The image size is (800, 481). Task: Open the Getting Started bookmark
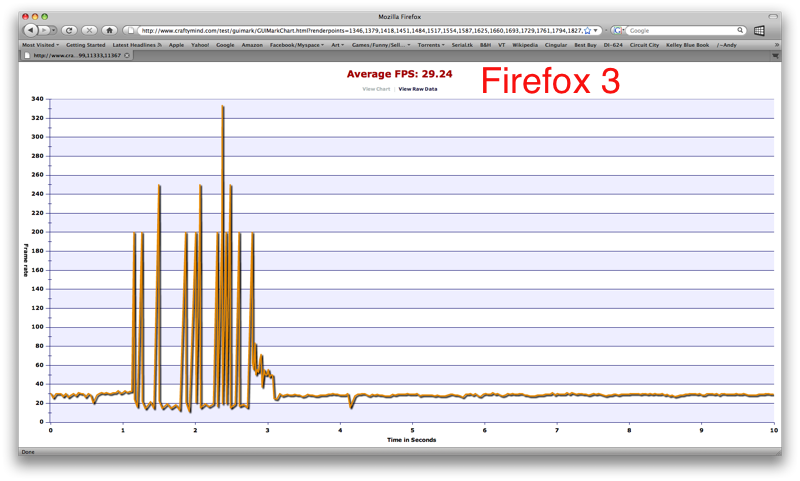pos(86,45)
